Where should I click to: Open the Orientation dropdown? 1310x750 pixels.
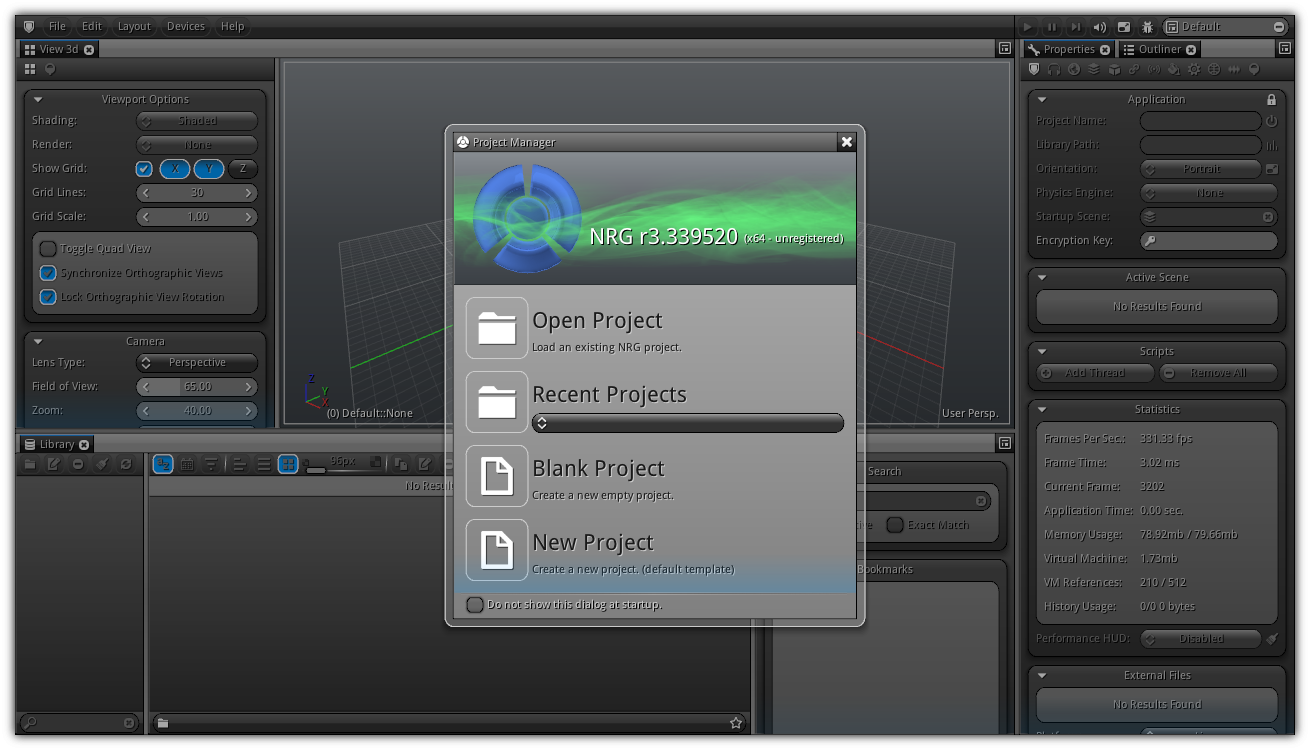coord(1201,169)
